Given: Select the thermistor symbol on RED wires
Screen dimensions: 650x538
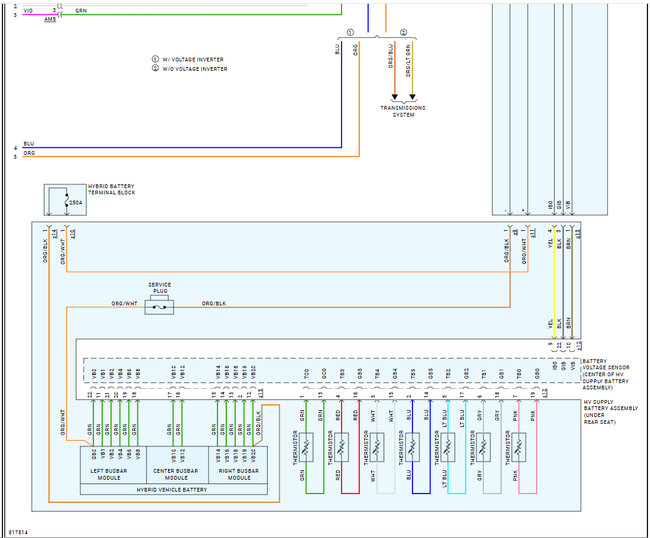Looking at the screenshot, I should [342, 447].
